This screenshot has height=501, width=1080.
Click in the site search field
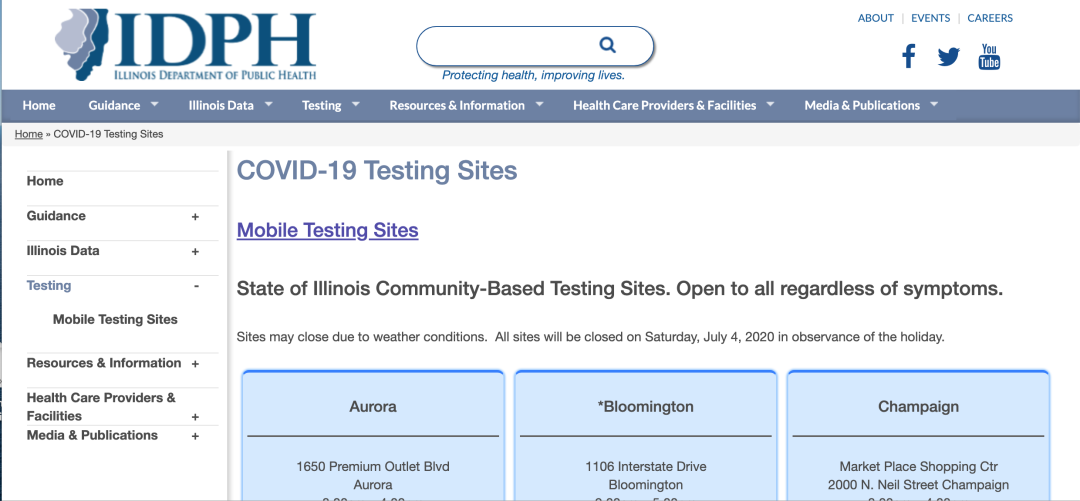[x=534, y=46]
